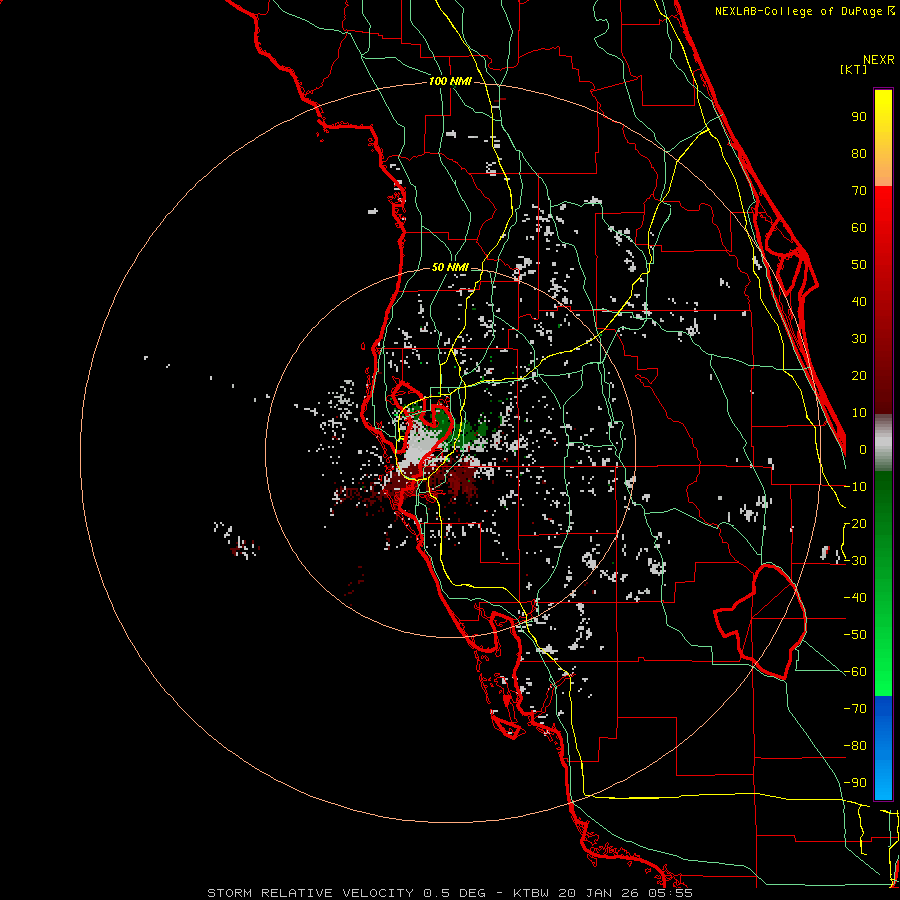Click the -10 value on velocity scale

pos(855,487)
